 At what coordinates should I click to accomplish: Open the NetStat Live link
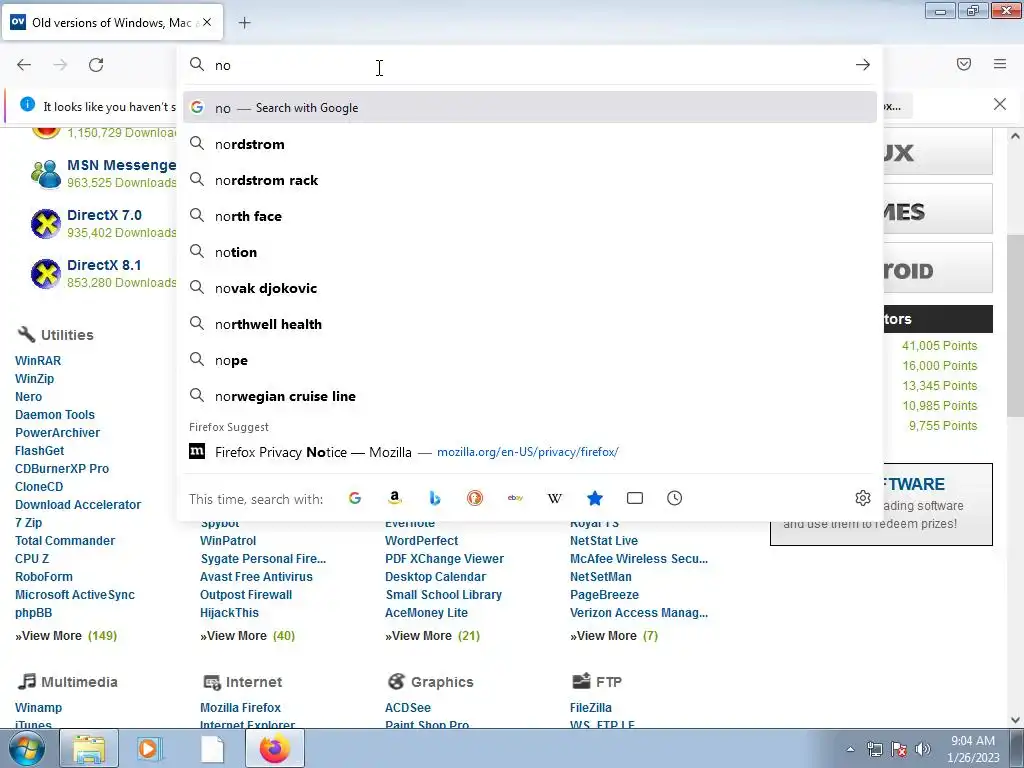tap(603, 541)
